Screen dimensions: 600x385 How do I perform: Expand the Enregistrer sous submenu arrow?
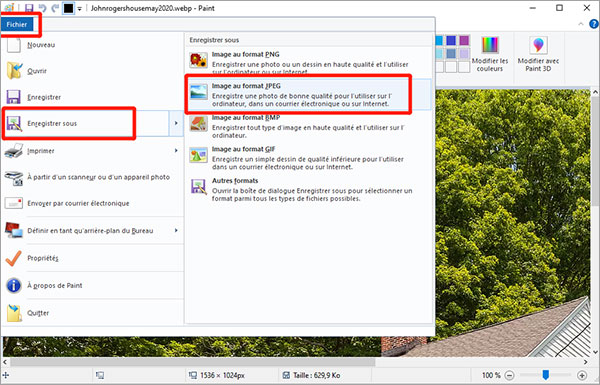[x=176, y=123]
